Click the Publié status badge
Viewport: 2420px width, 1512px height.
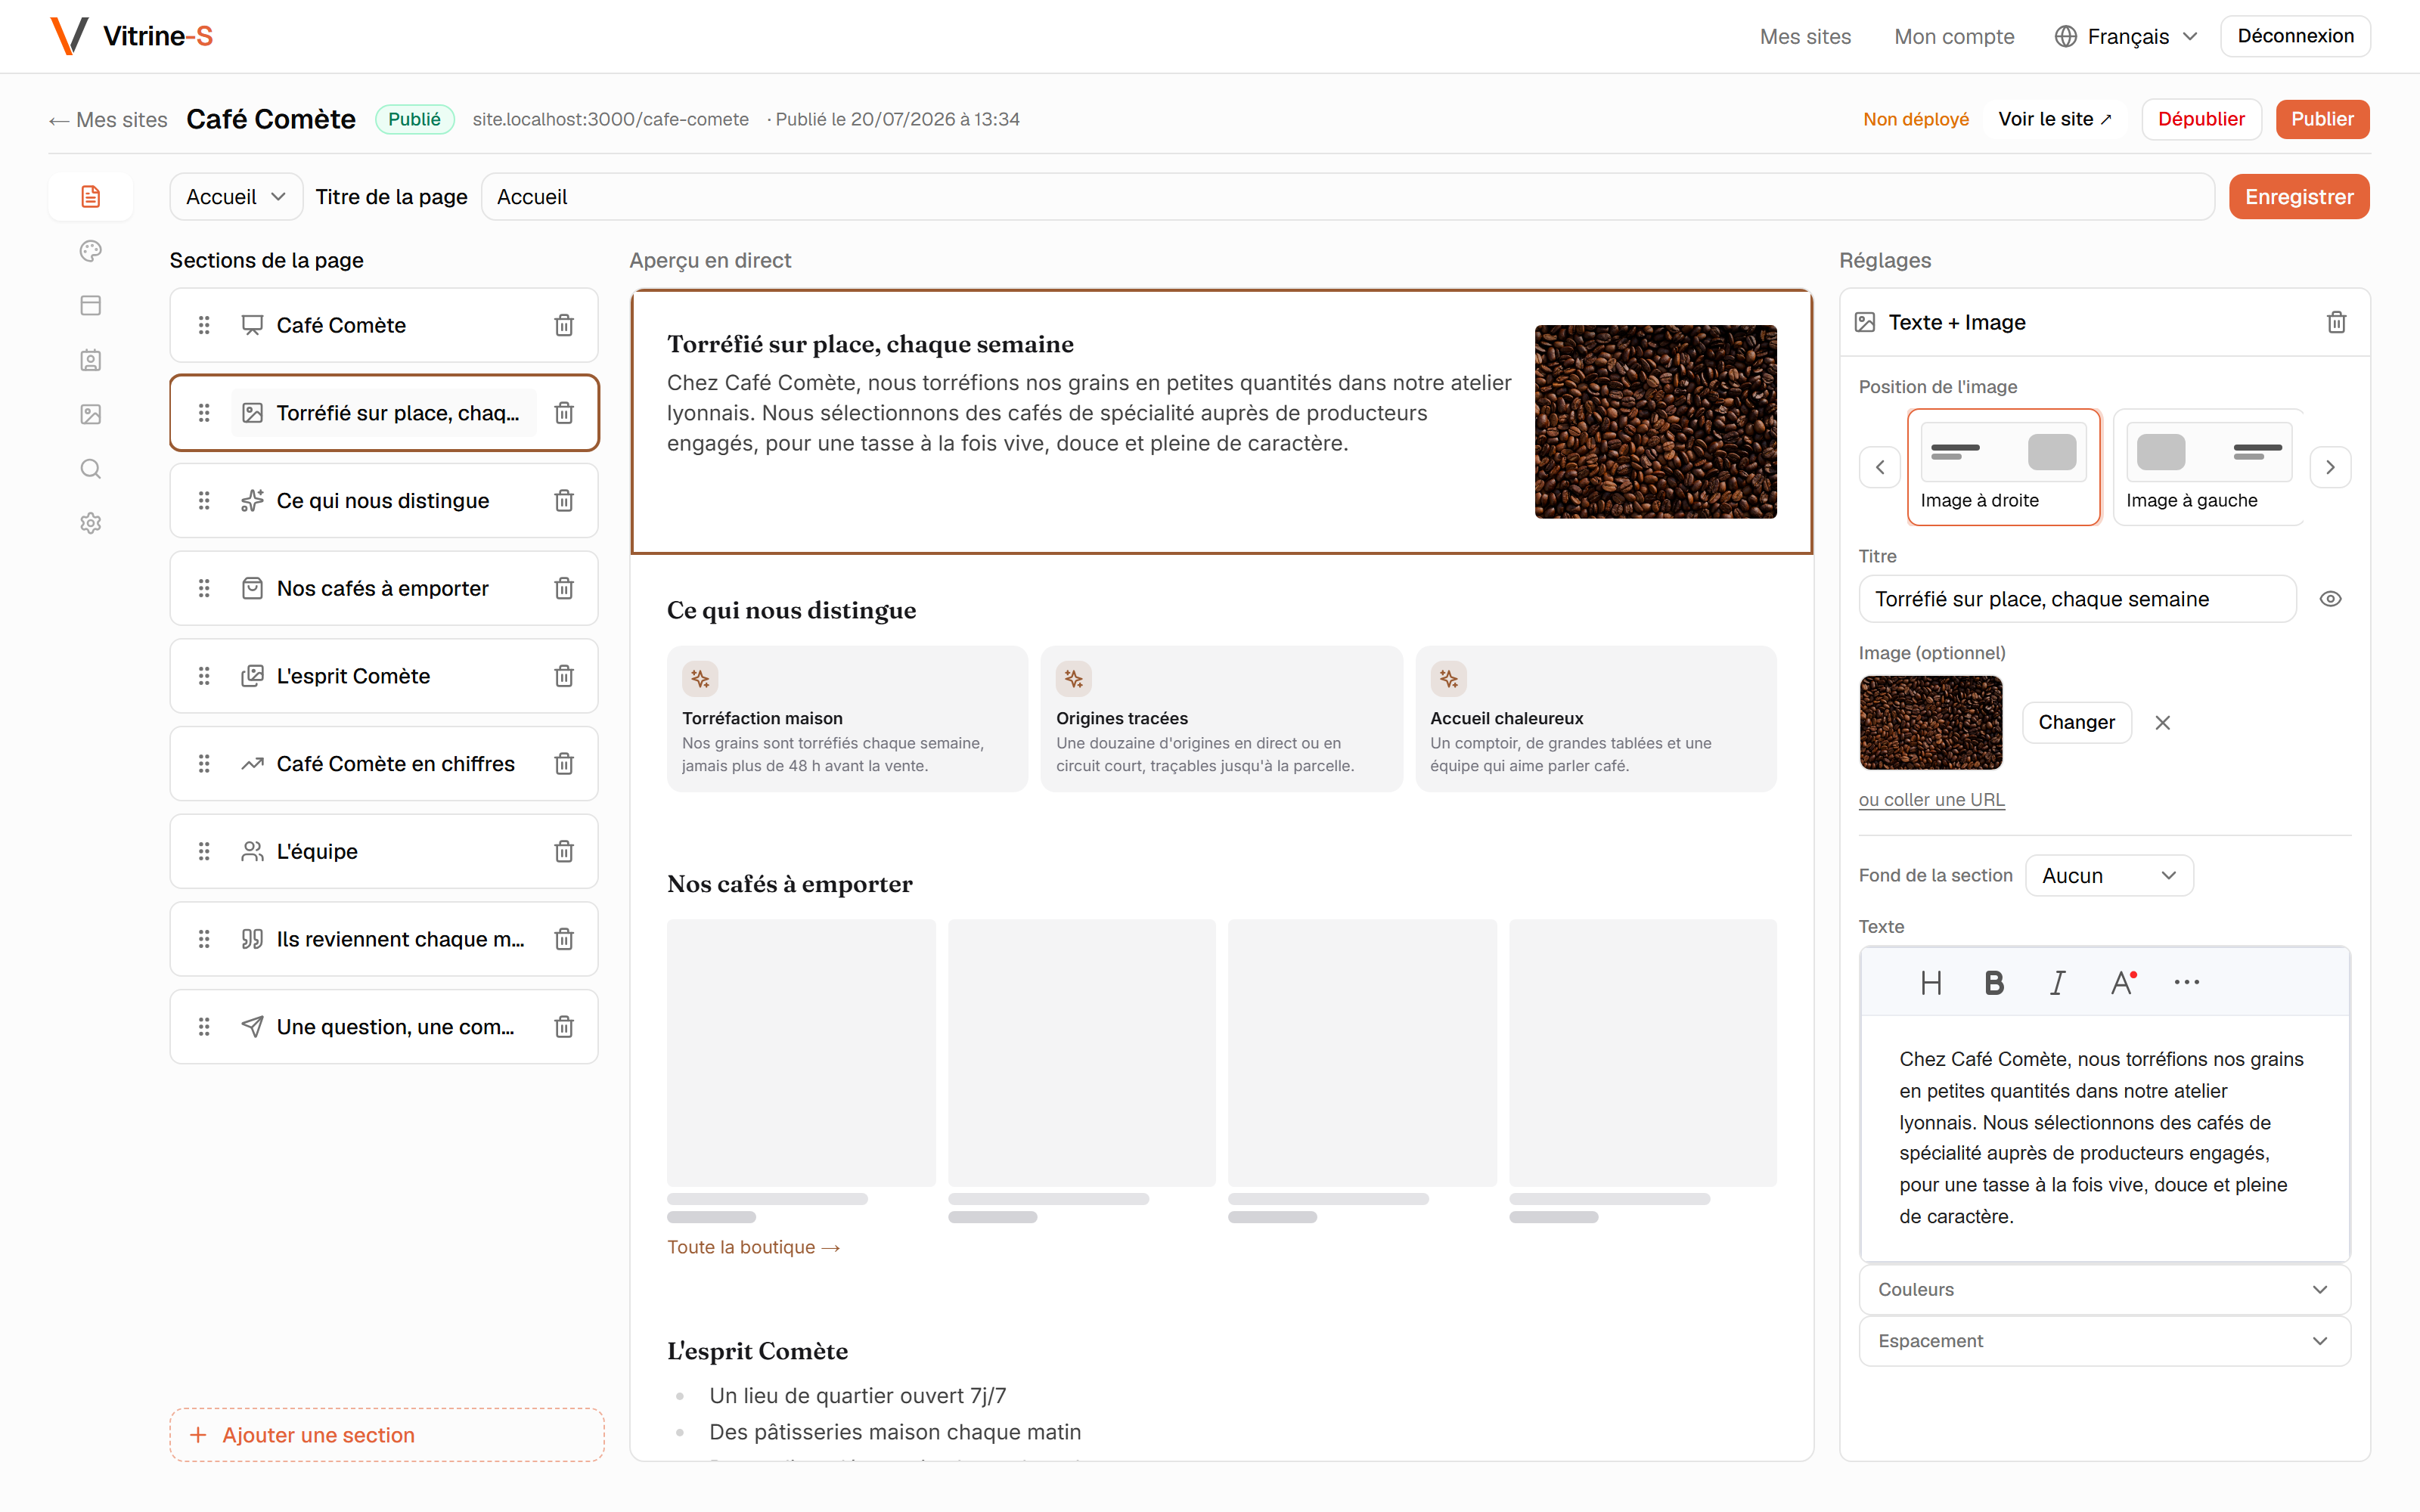coord(414,119)
